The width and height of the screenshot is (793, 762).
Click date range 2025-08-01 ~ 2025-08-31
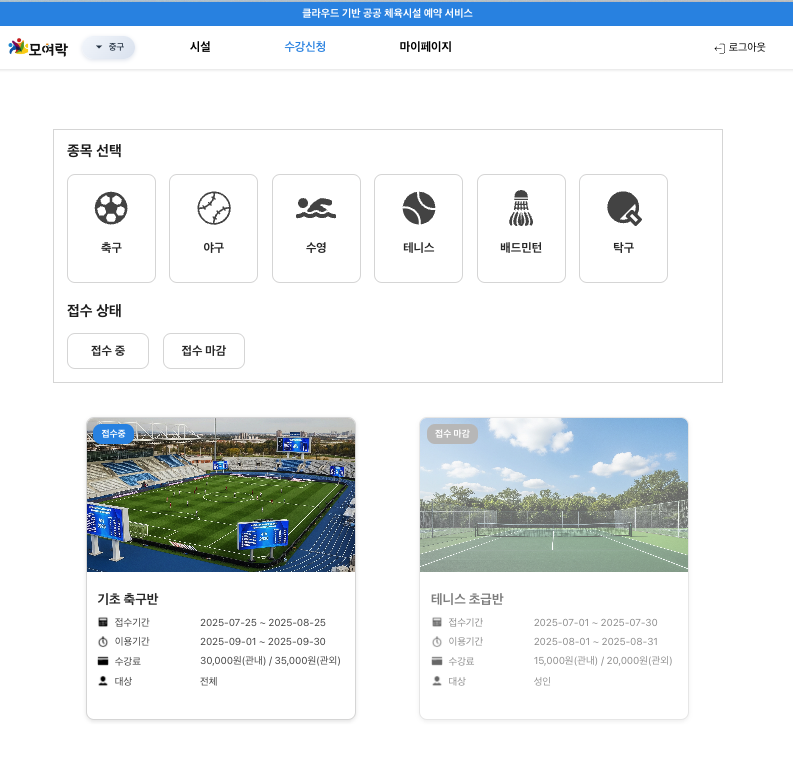596,642
